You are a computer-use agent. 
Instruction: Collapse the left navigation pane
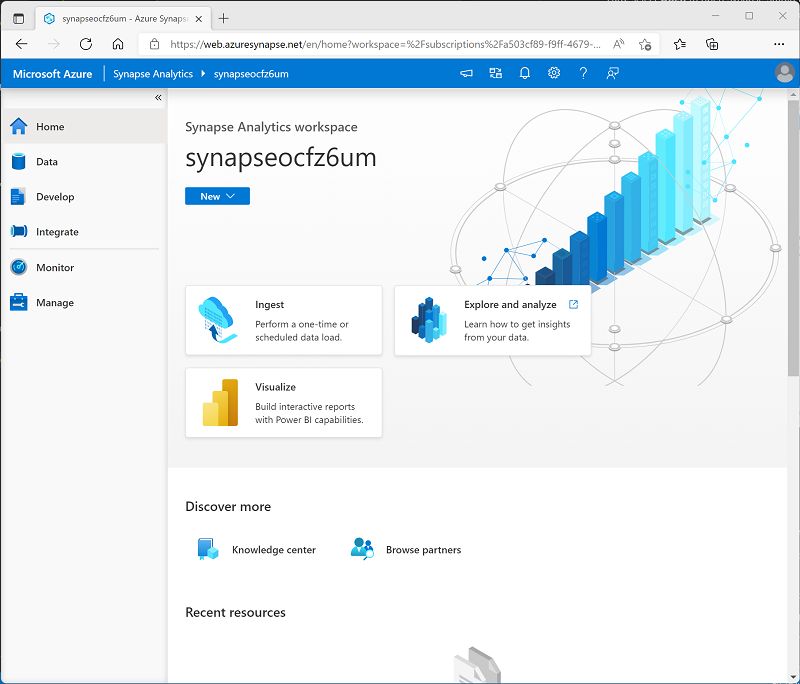(x=157, y=97)
